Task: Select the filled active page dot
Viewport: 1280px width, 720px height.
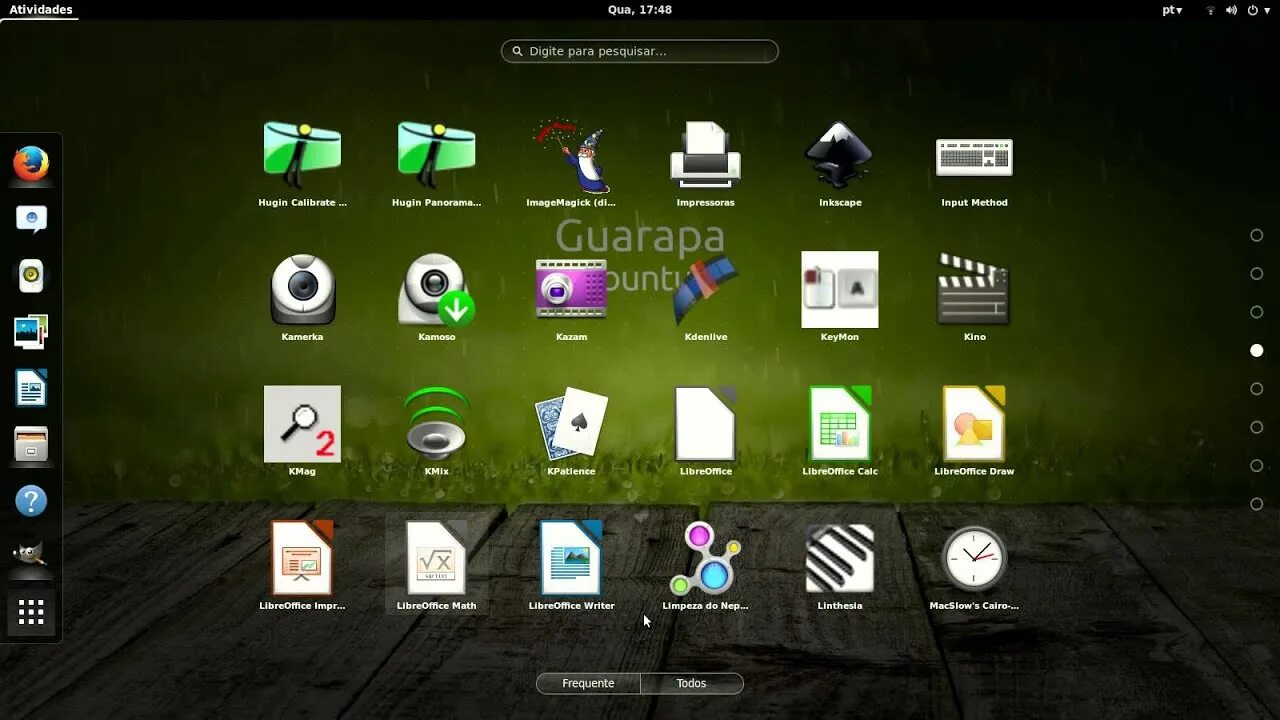Action: tap(1257, 350)
